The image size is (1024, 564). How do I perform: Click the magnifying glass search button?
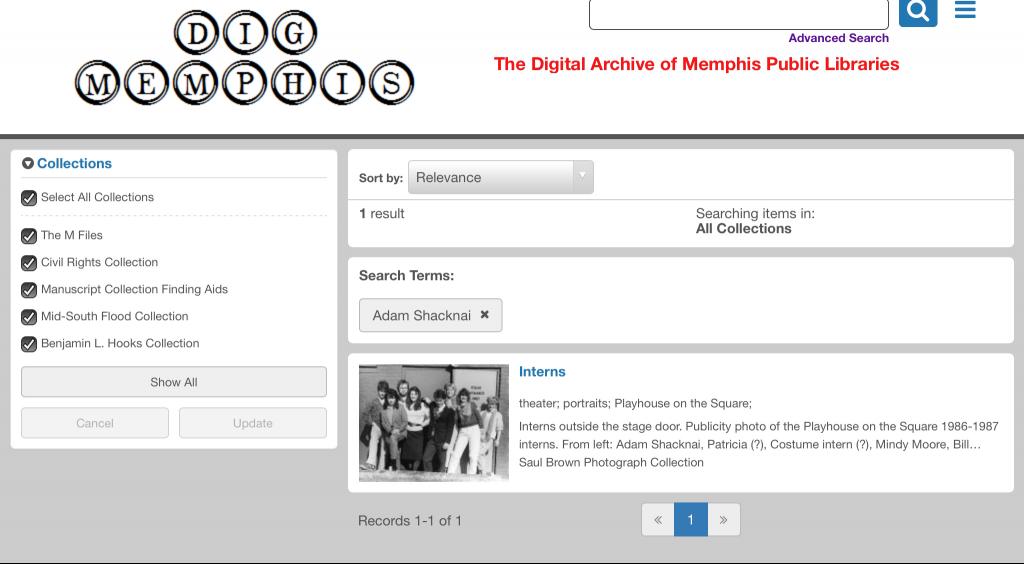tap(917, 11)
